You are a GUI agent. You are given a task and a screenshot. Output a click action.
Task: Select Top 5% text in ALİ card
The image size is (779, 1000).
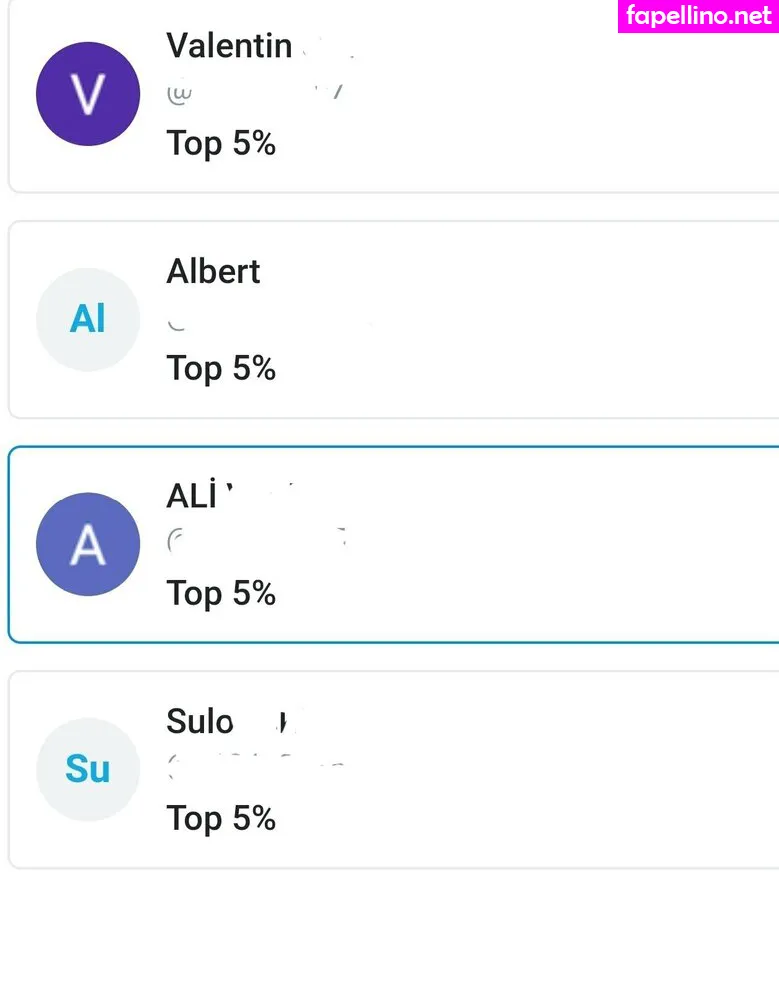tap(221, 594)
